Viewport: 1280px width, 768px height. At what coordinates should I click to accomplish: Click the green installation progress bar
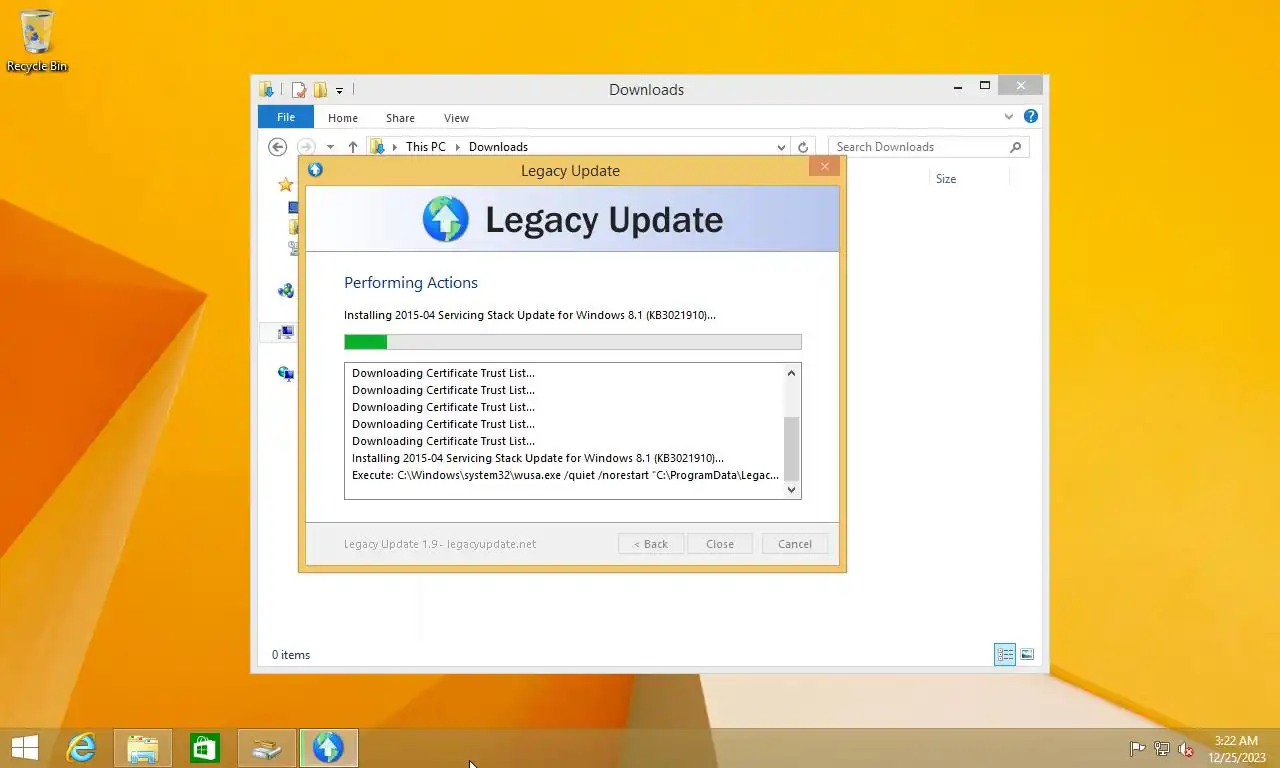[573, 342]
